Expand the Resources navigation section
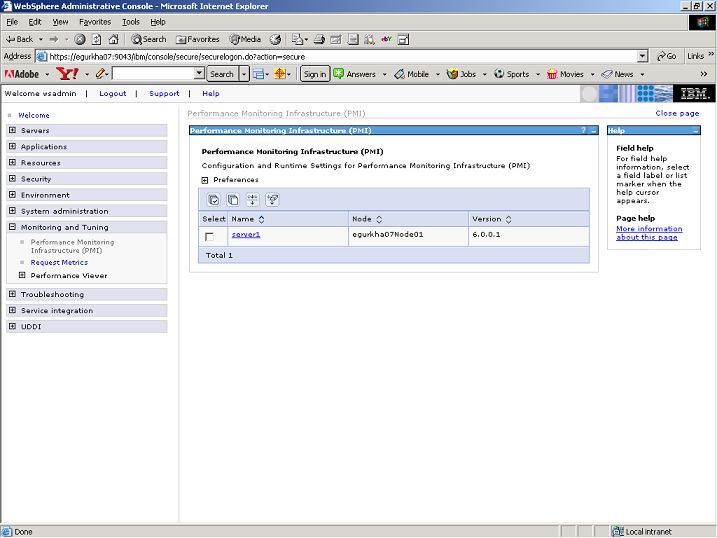 [12, 162]
